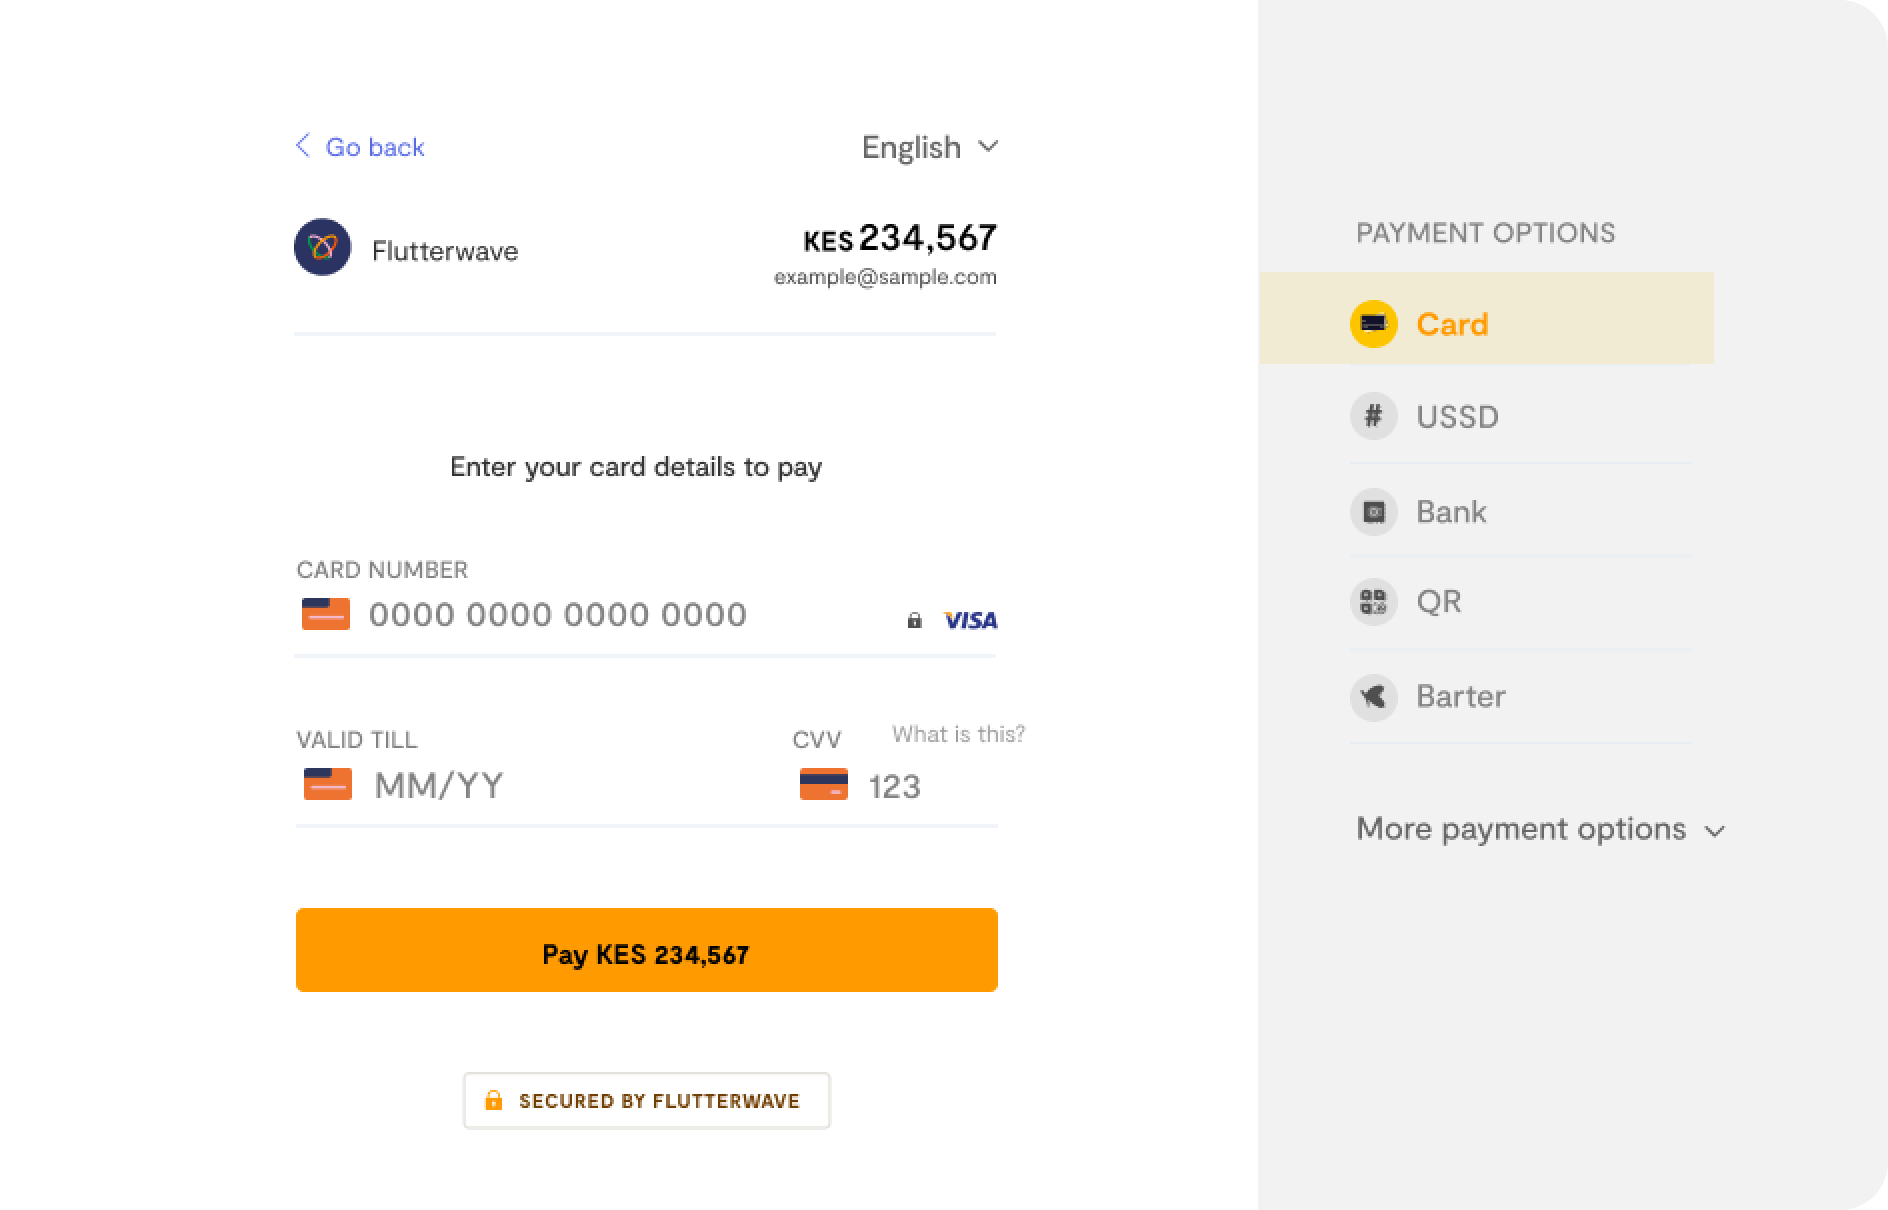Collapse the language selector chevron
Screen dimensions: 1888x1210
(x=988, y=147)
